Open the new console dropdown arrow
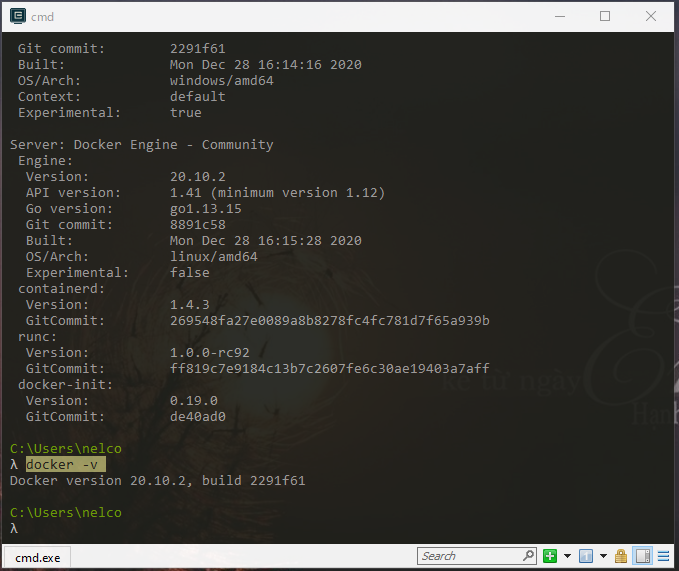 coord(567,556)
